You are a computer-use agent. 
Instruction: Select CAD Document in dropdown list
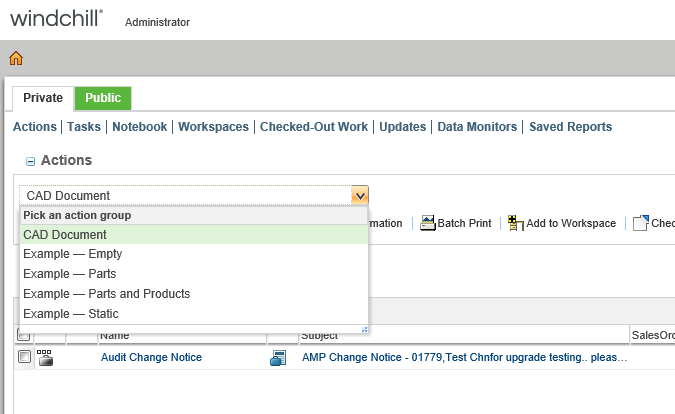pos(194,235)
